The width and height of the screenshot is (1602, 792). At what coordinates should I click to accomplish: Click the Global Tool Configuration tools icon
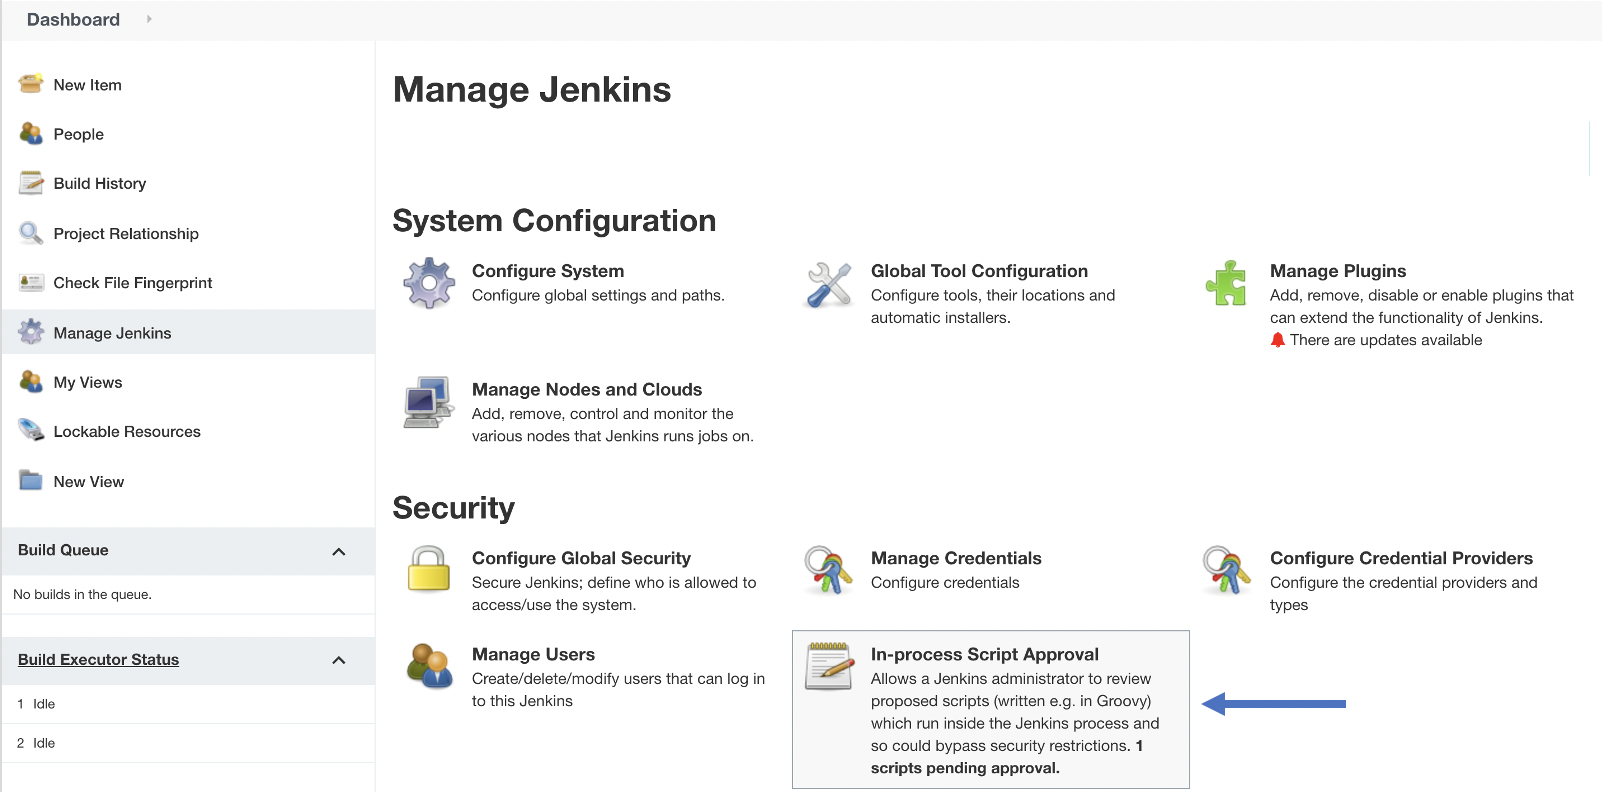[828, 285]
